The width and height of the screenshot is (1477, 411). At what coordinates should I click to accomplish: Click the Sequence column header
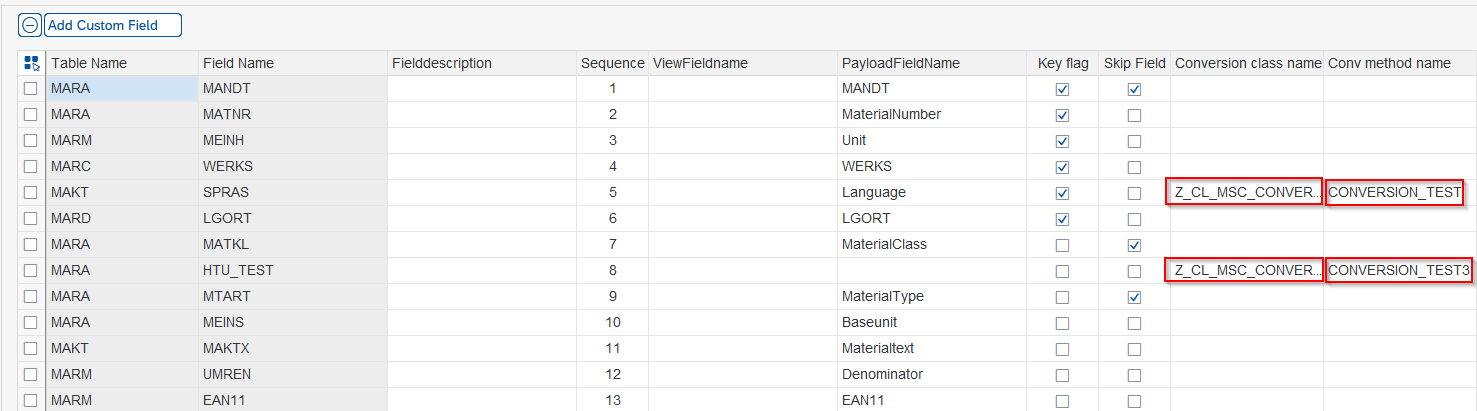pos(612,63)
